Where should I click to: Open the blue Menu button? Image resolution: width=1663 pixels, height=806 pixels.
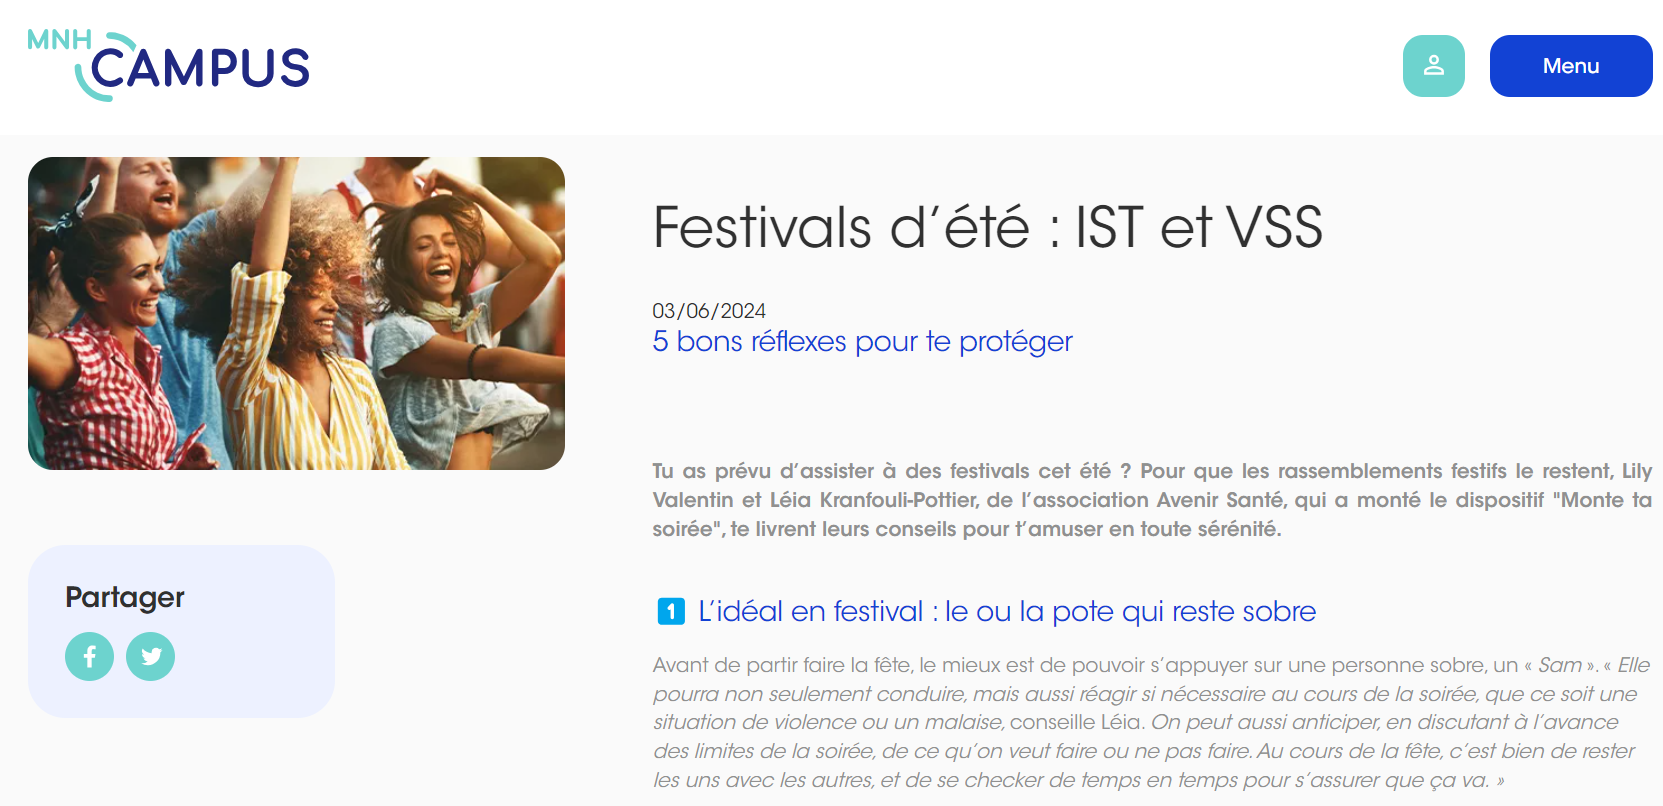(x=1570, y=66)
